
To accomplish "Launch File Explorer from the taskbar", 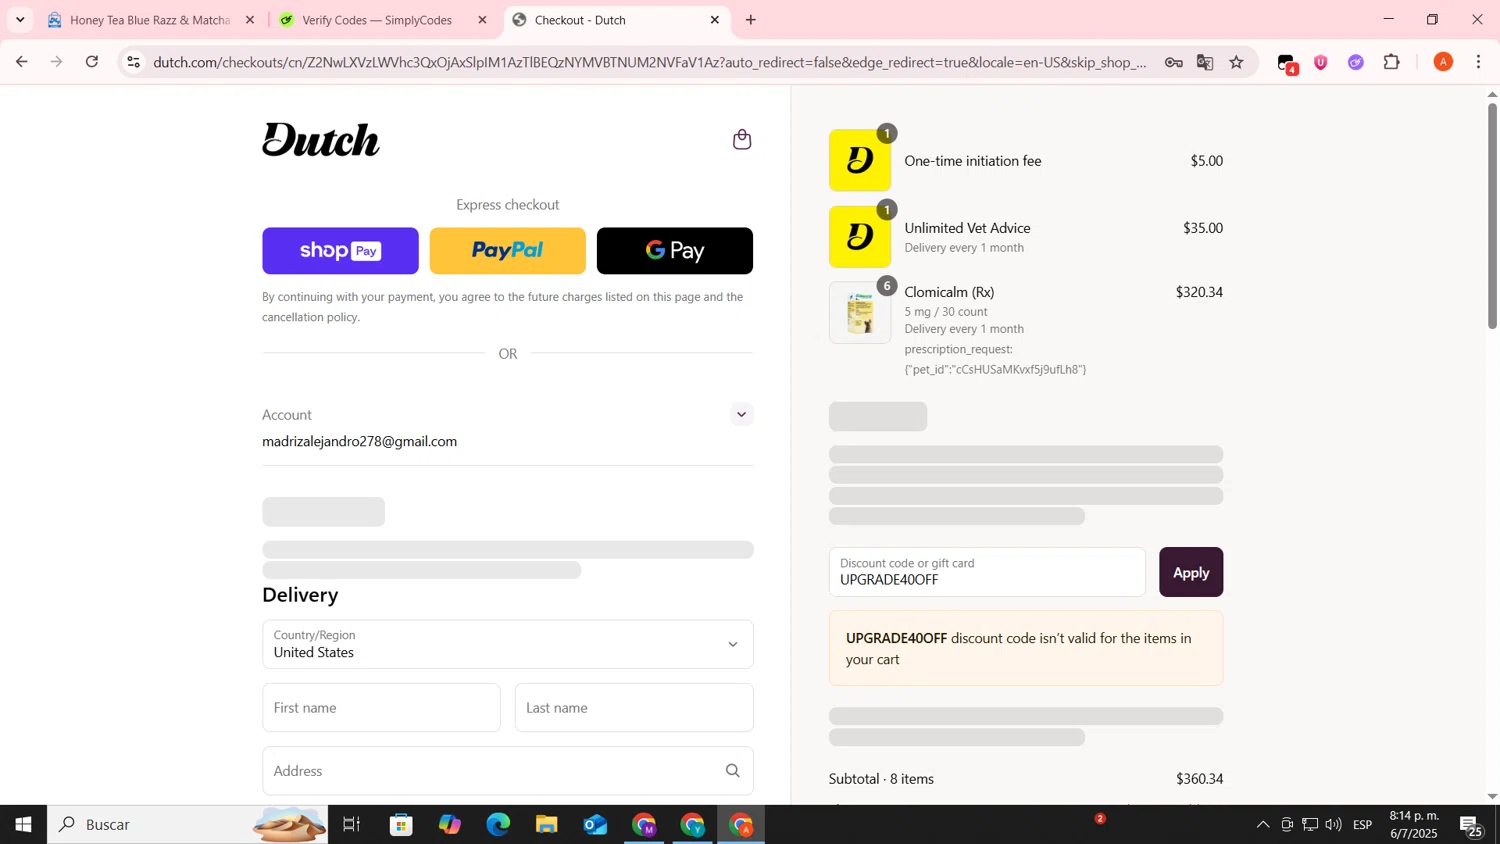I will click(546, 824).
